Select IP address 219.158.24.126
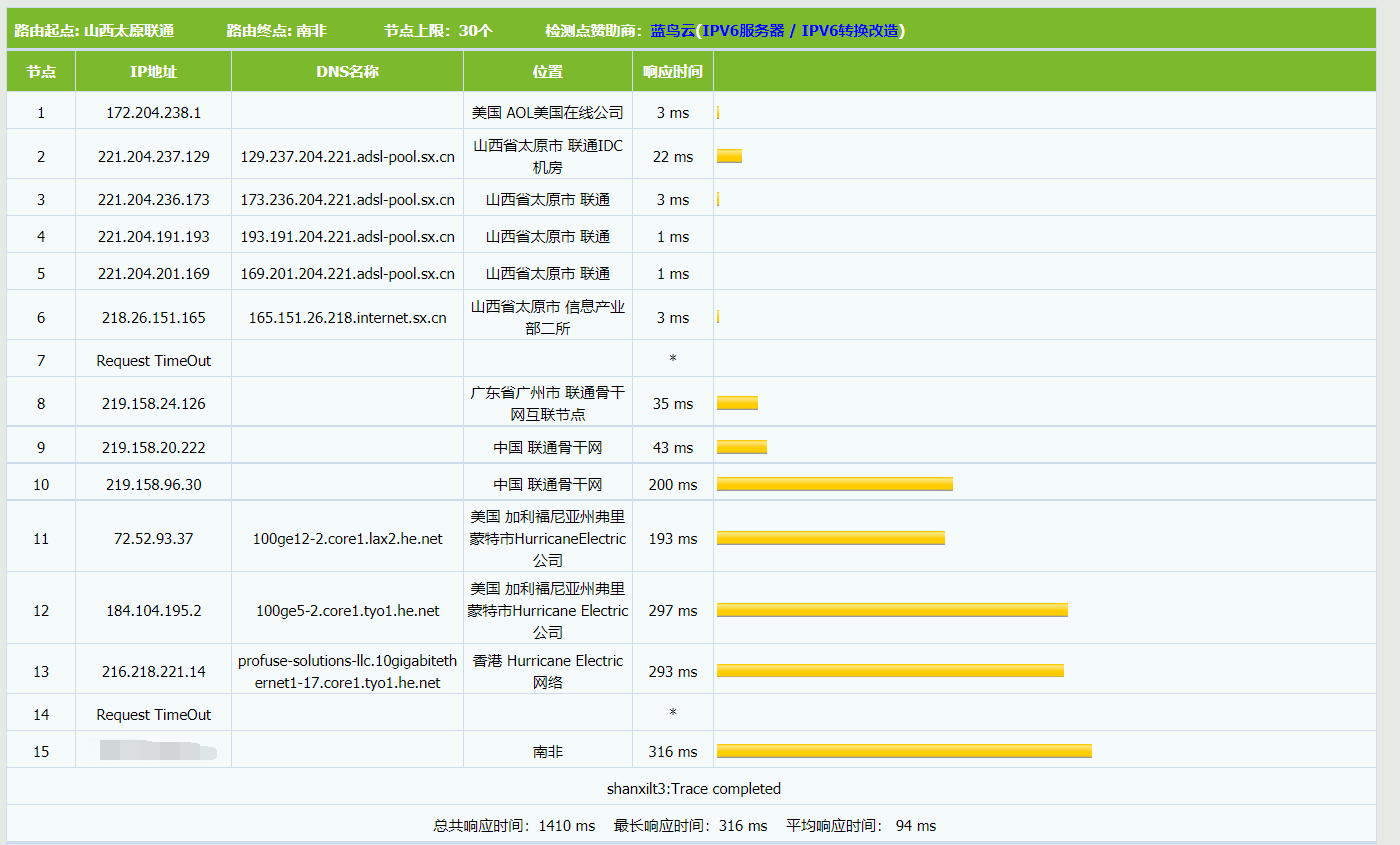The image size is (1400, 845). click(x=154, y=404)
